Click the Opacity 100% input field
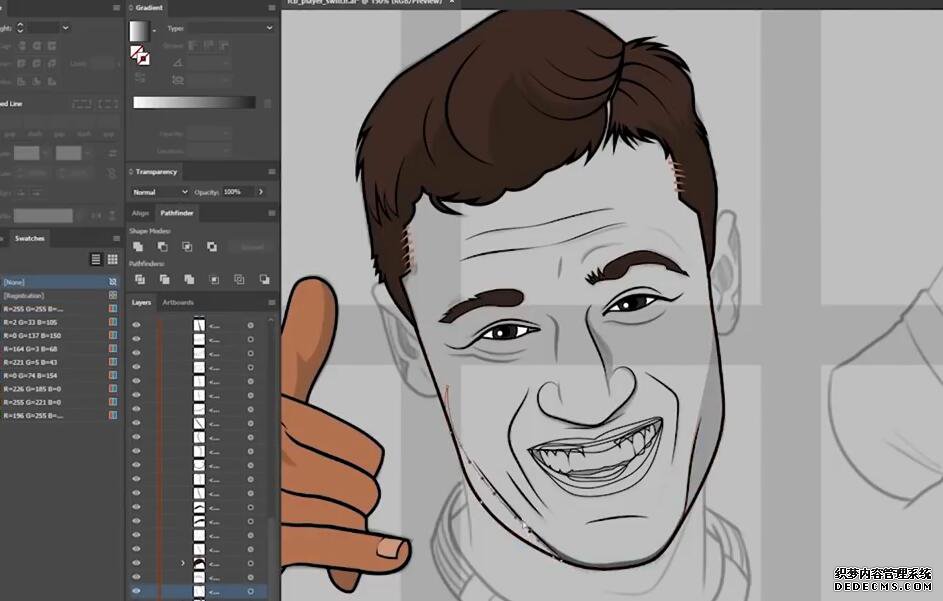Viewport: 943px width, 601px height. 238,192
